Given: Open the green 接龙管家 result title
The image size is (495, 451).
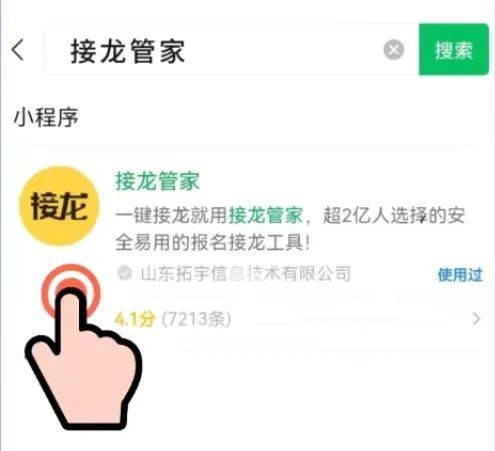Looking at the screenshot, I should point(157,181).
